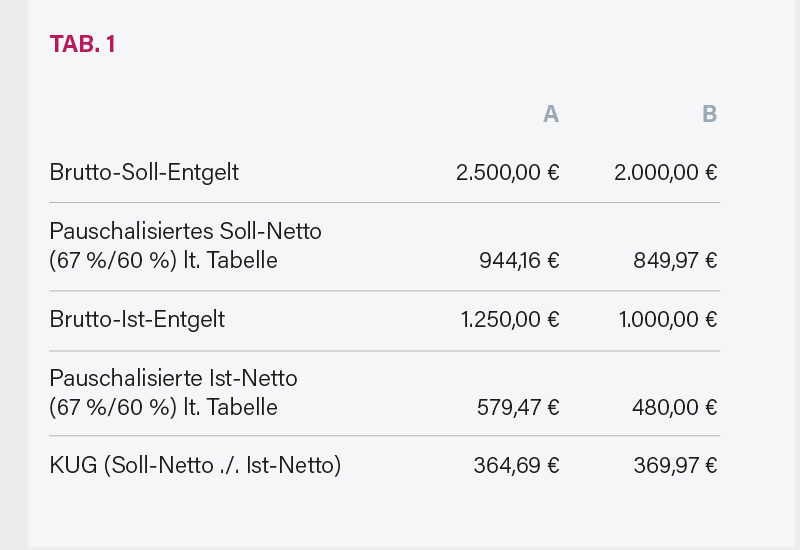Select the 2.000,00 € value
The height and width of the screenshot is (550, 800).
(x=665, y=172)
